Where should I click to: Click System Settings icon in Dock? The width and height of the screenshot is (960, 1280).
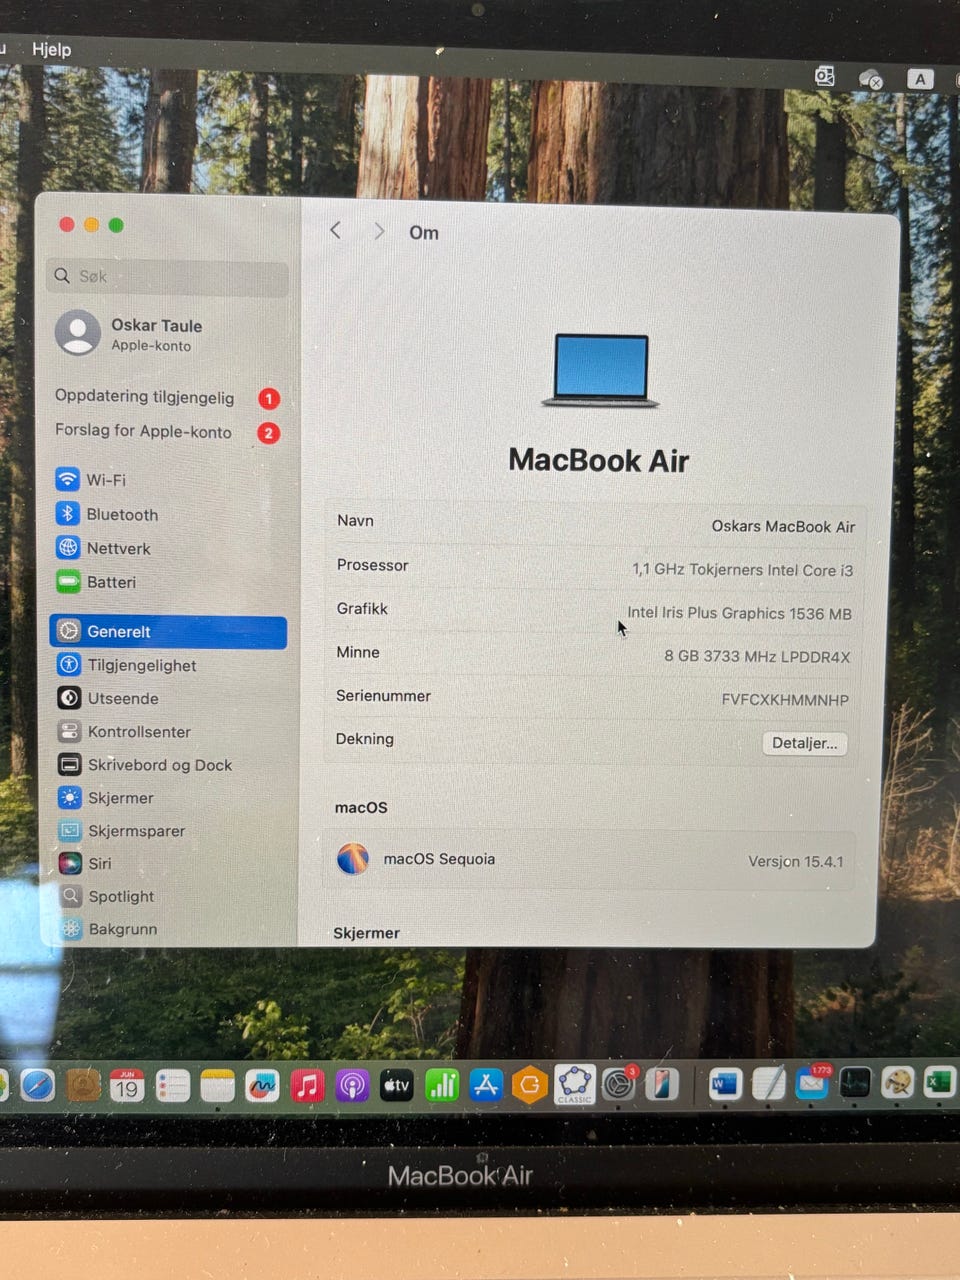[x=619, y=1084]
